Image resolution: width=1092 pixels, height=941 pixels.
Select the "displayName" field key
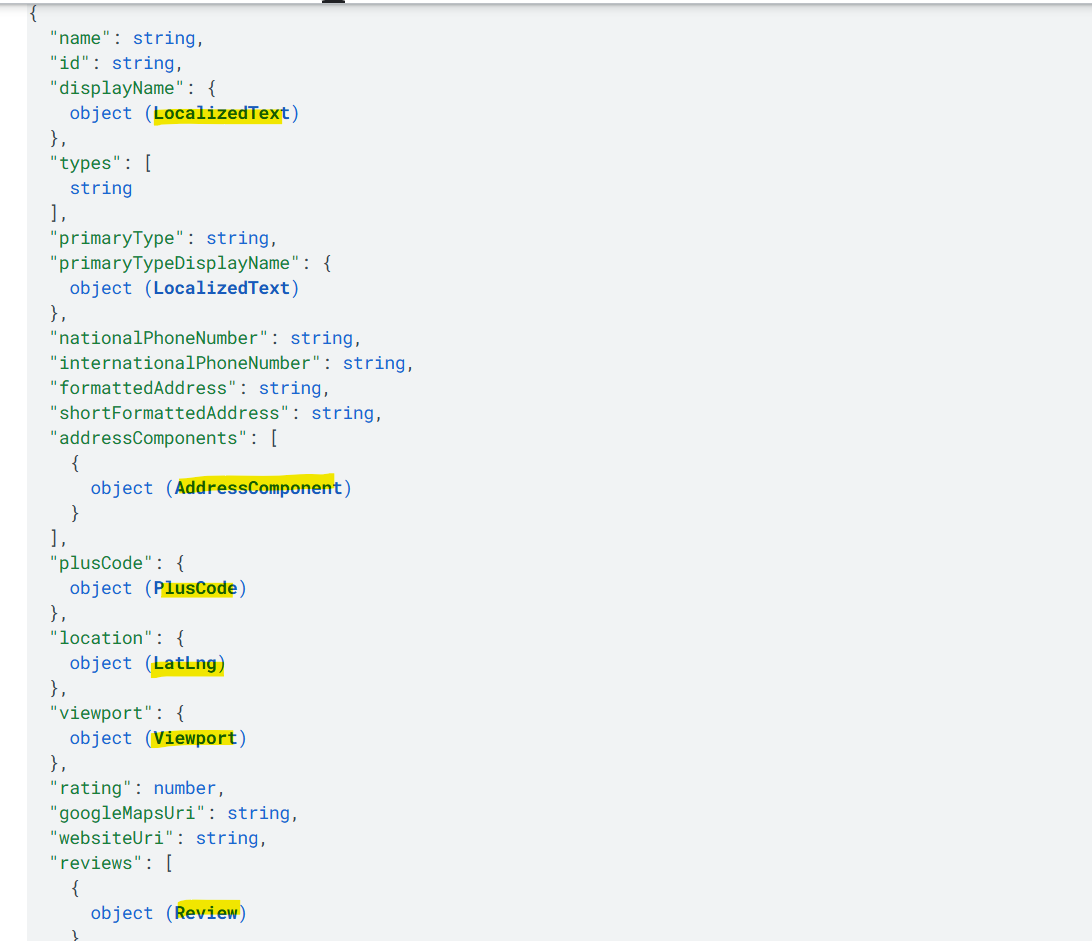click(117, 88)
